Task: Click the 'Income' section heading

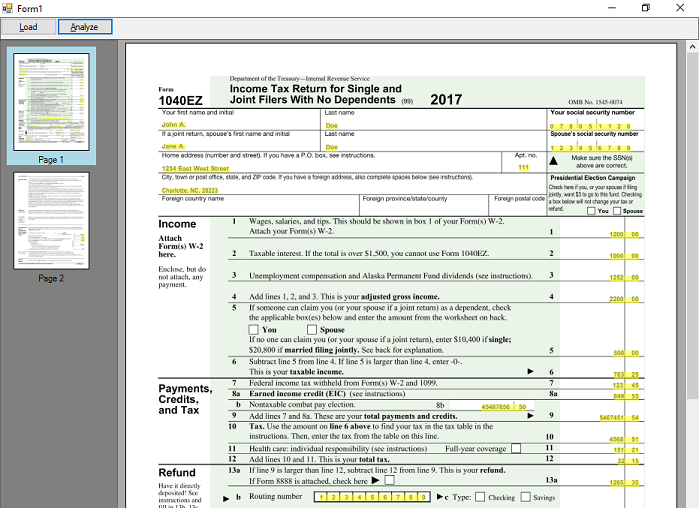Action: click(x=177, y=224)
